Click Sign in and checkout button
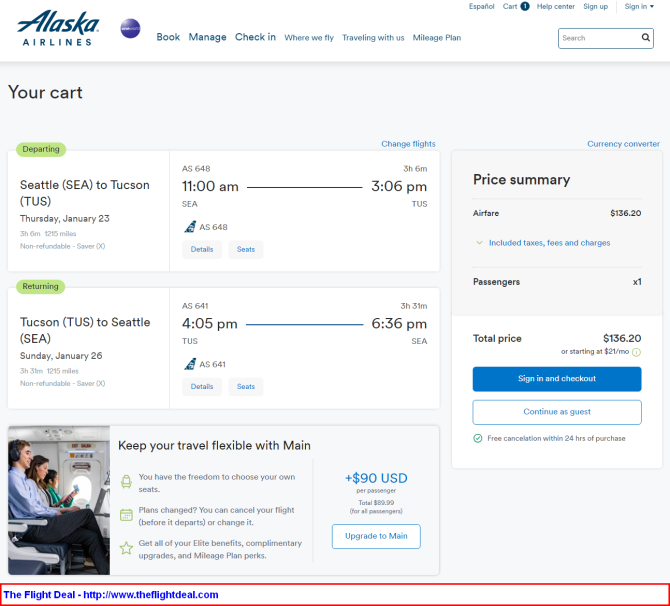670x606 pixels. 557,379
